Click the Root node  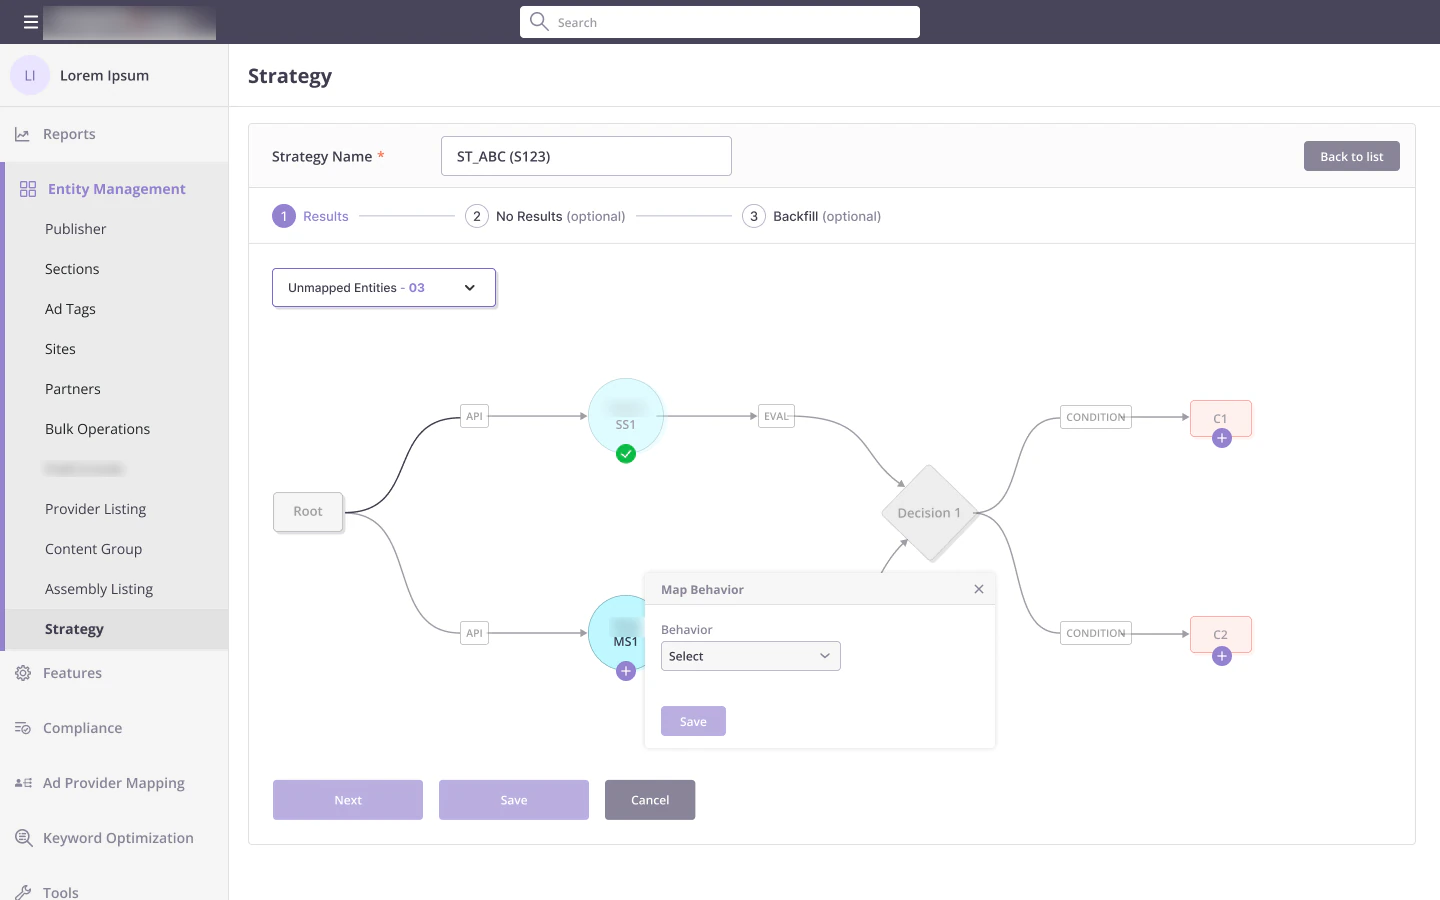click(308, 511)
